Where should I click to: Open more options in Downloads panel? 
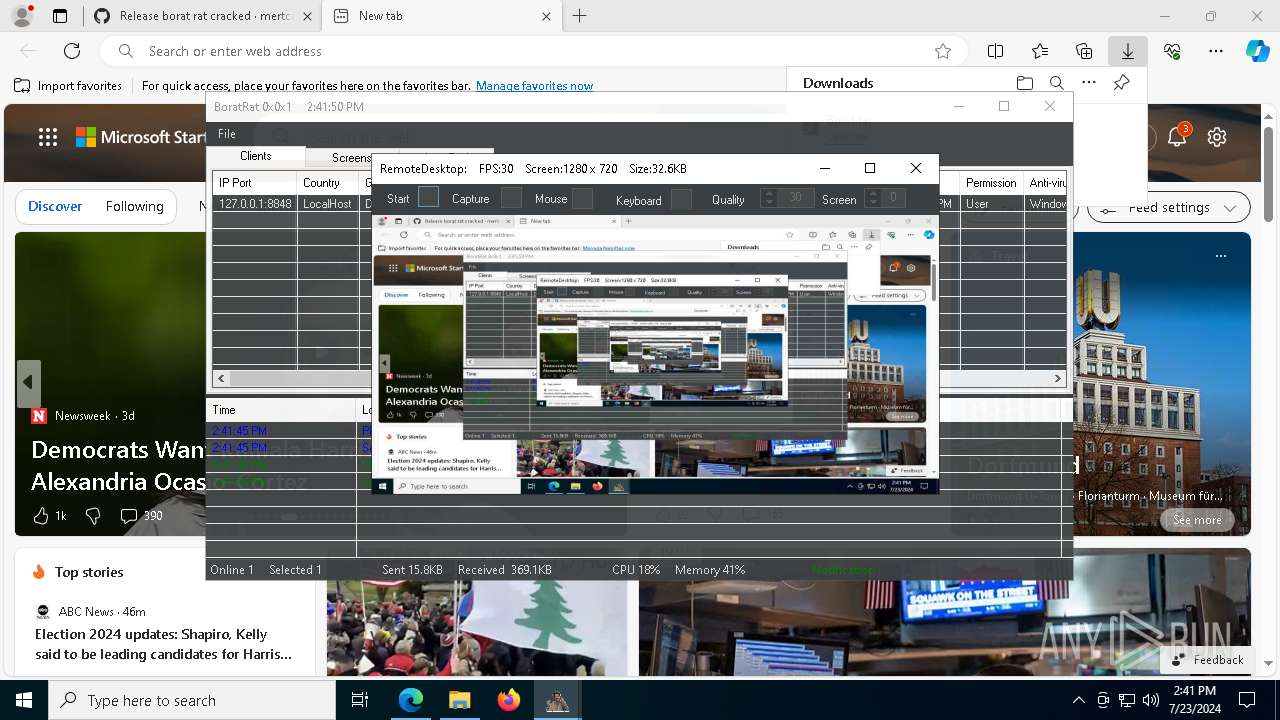click(x=1089, y=83)
